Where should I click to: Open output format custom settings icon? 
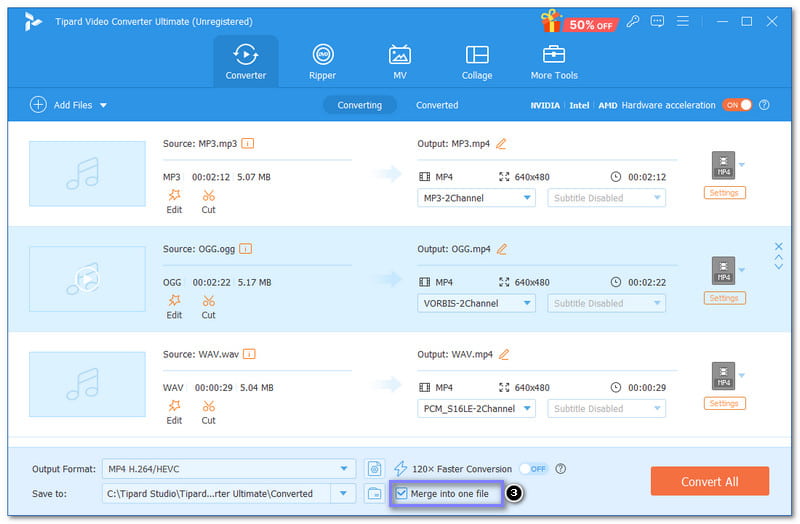[x=374, y=468]
